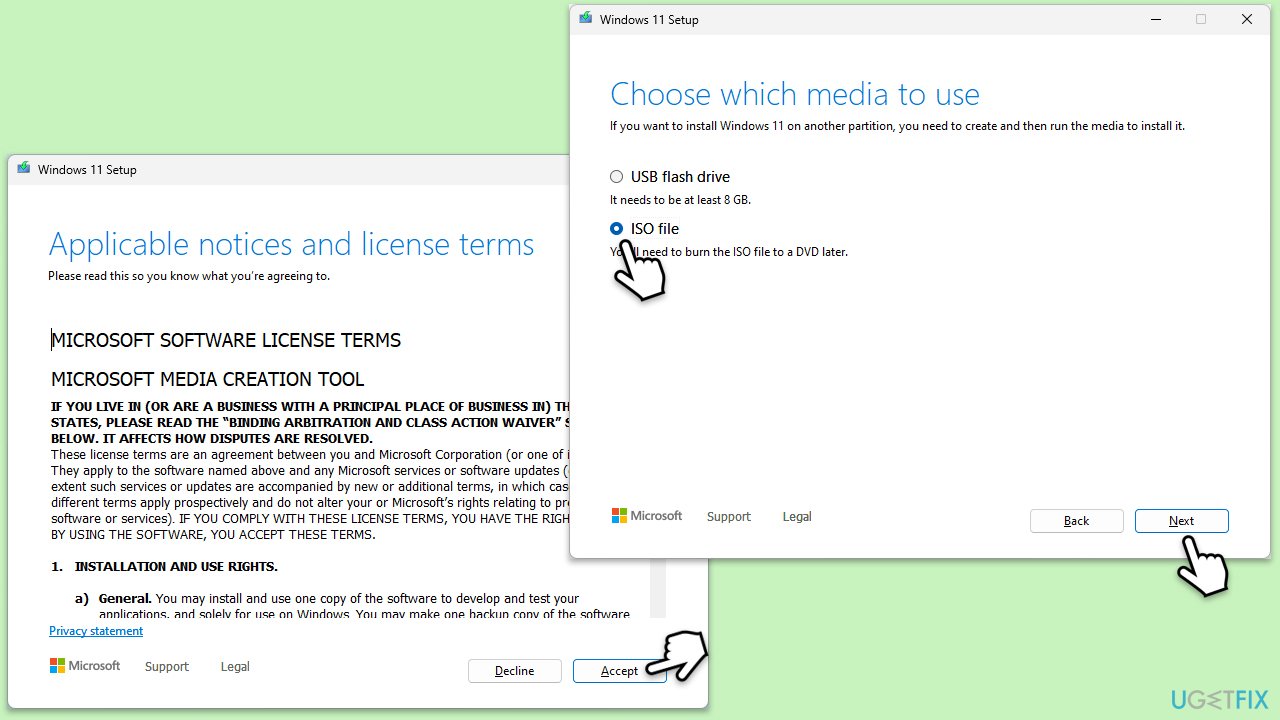
Task: Go Back from the media selection page
Action: coord(1077,521)
